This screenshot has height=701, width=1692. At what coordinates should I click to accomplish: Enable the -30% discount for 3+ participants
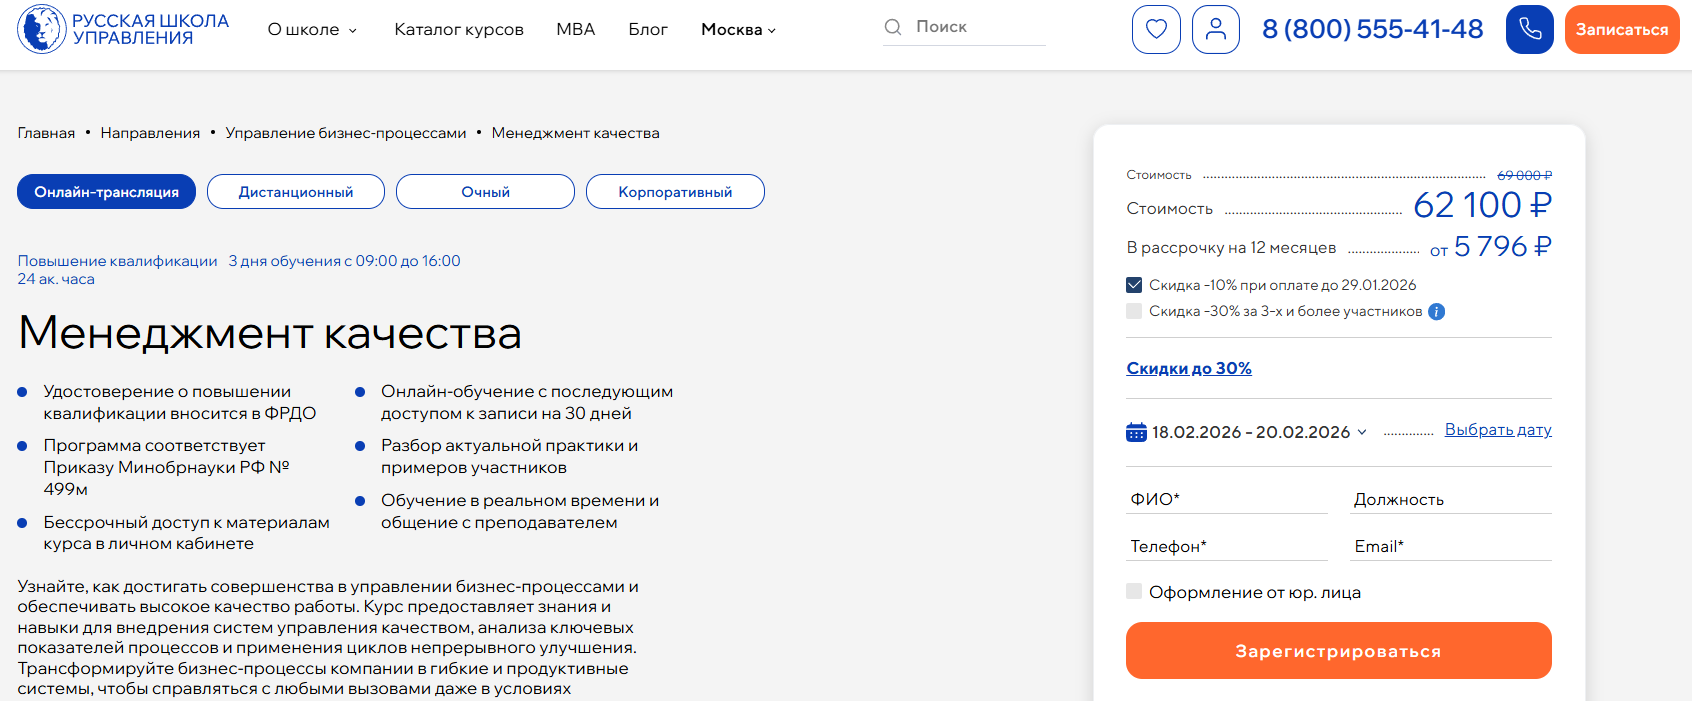pyautogui.click(x=1134, y=311)
